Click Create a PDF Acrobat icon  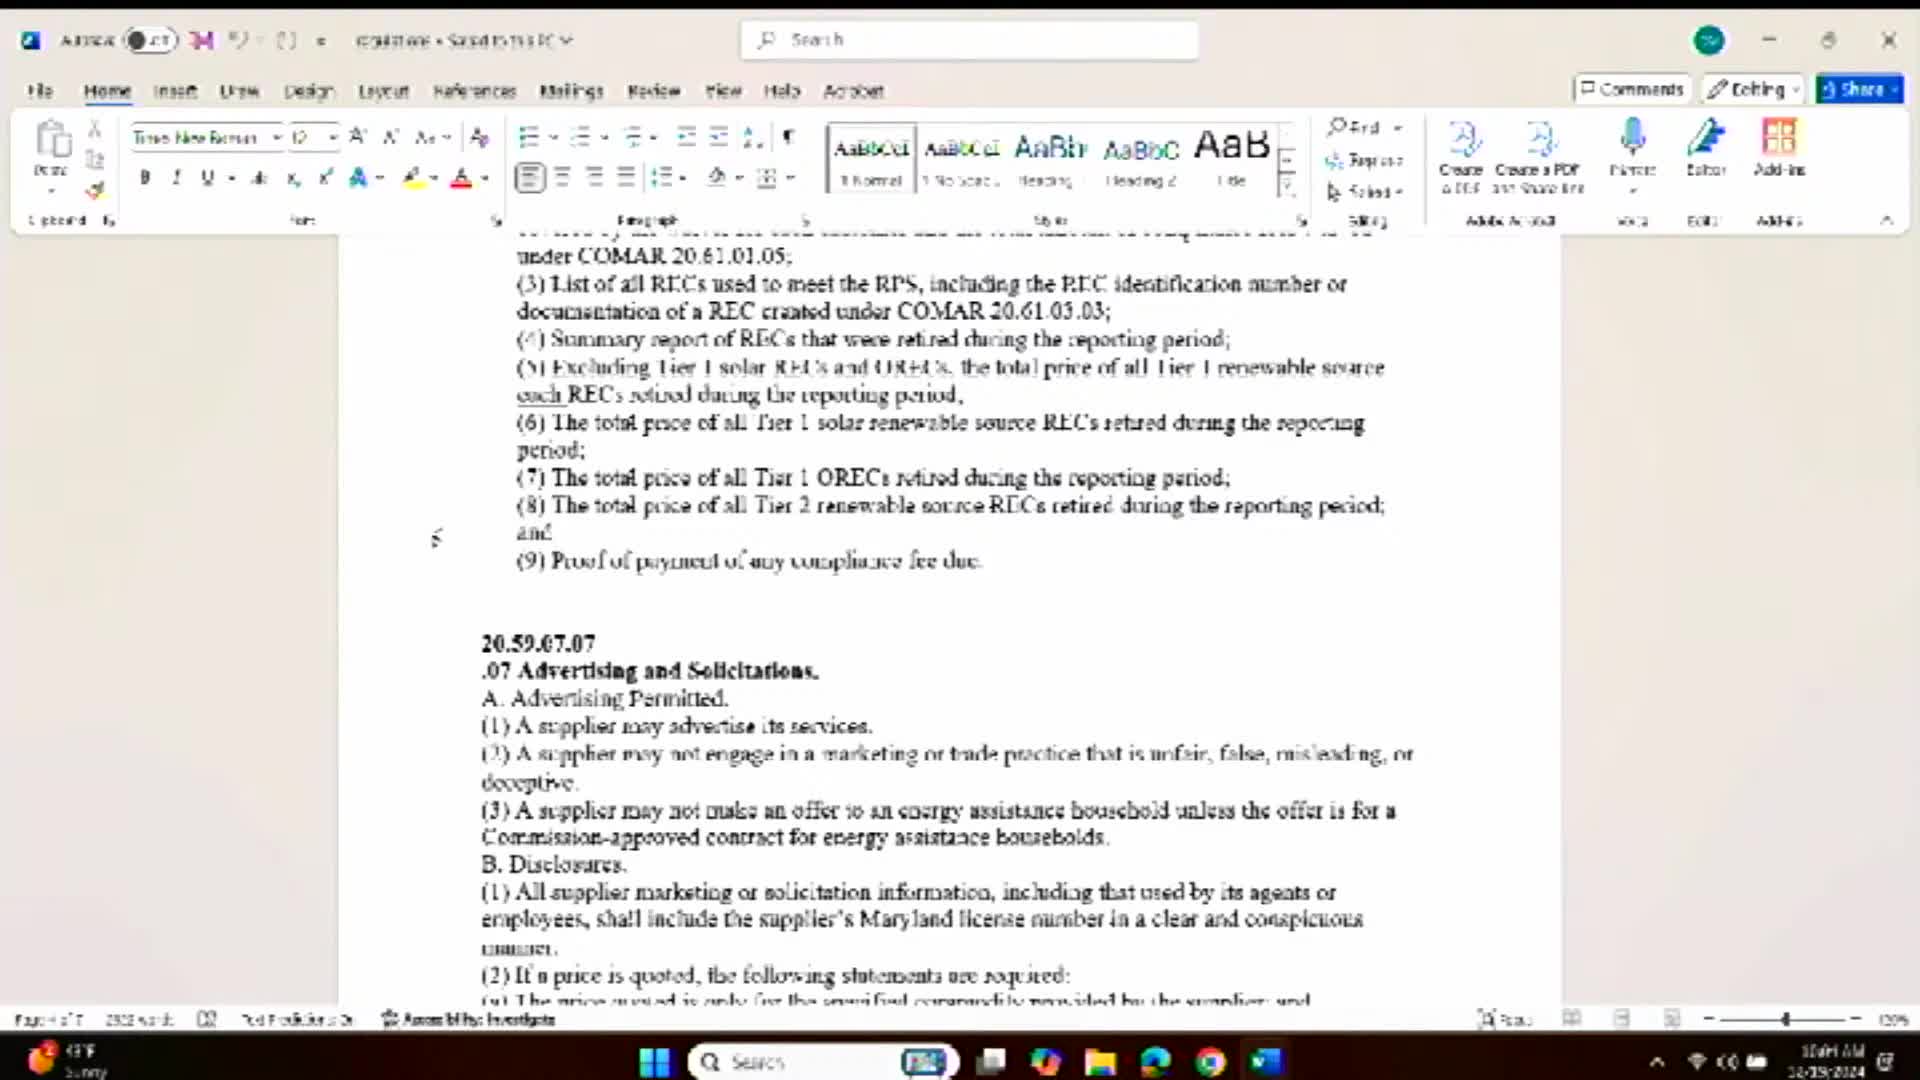pos(1461,156)
